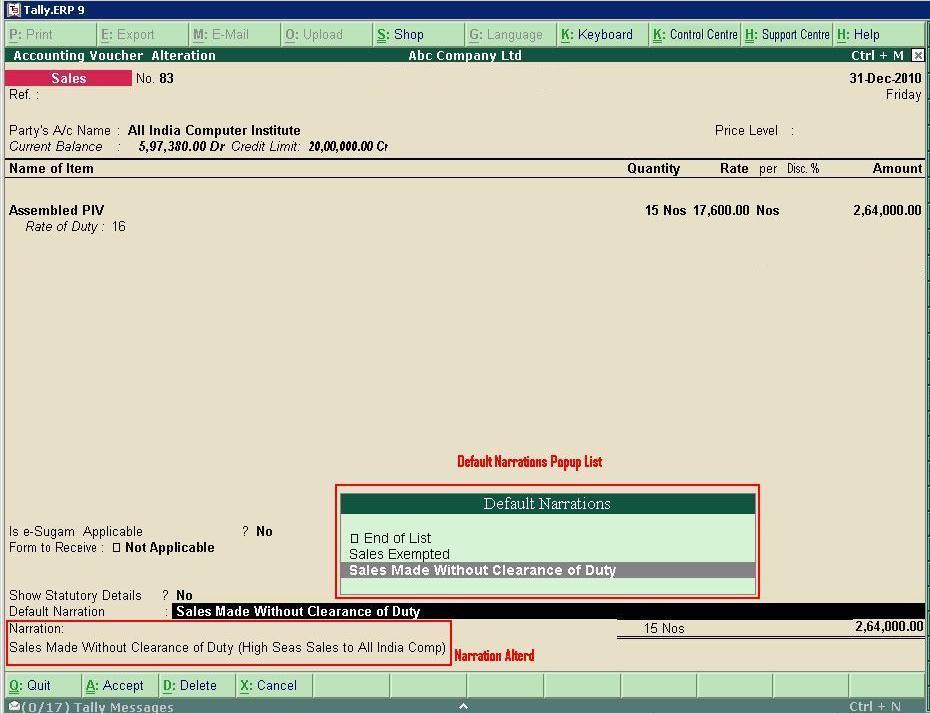Click the Tally.ERP title bar icon
Screen dimensions: 930x714
(x=11, y=9)
